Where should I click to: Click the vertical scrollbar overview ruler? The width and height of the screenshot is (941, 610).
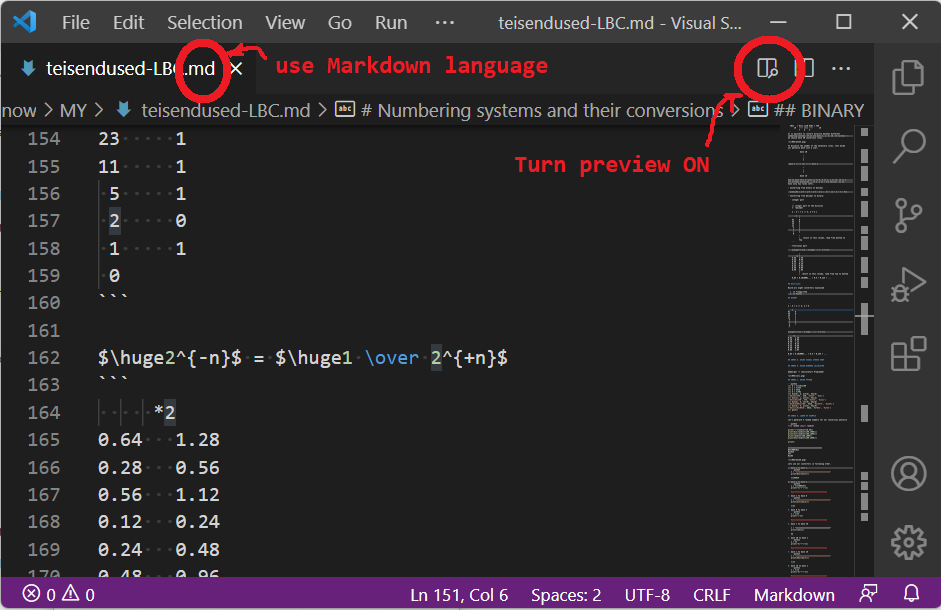tap(864, 351)
